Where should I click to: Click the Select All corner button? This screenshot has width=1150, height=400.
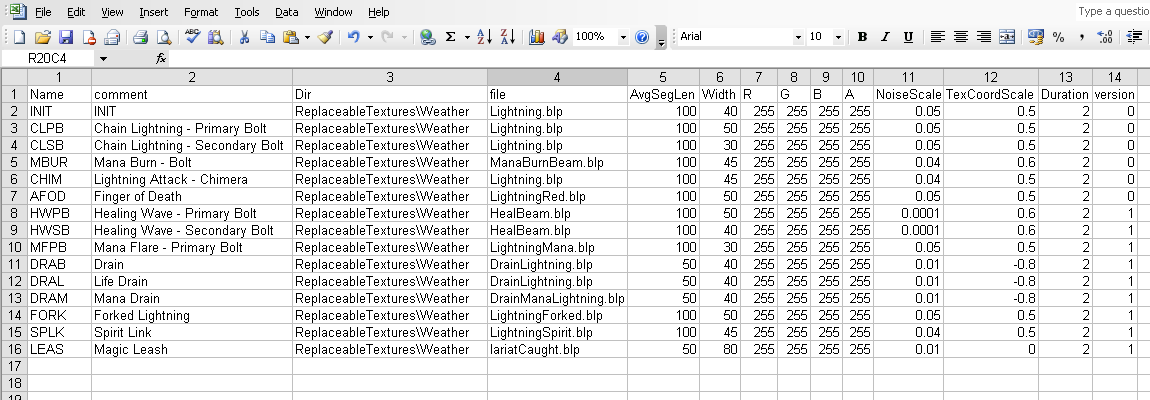(x=14, y=77)
